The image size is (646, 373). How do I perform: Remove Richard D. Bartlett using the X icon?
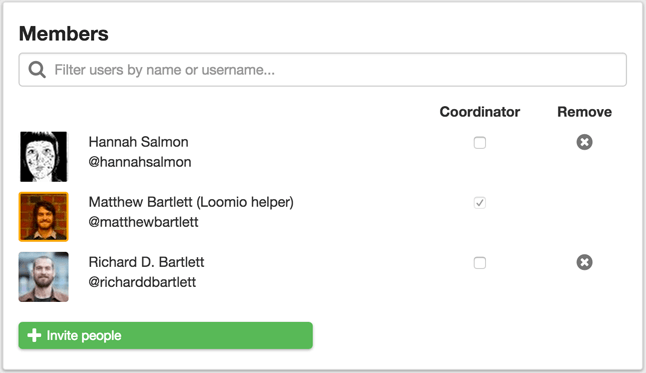tap(584, 262)
